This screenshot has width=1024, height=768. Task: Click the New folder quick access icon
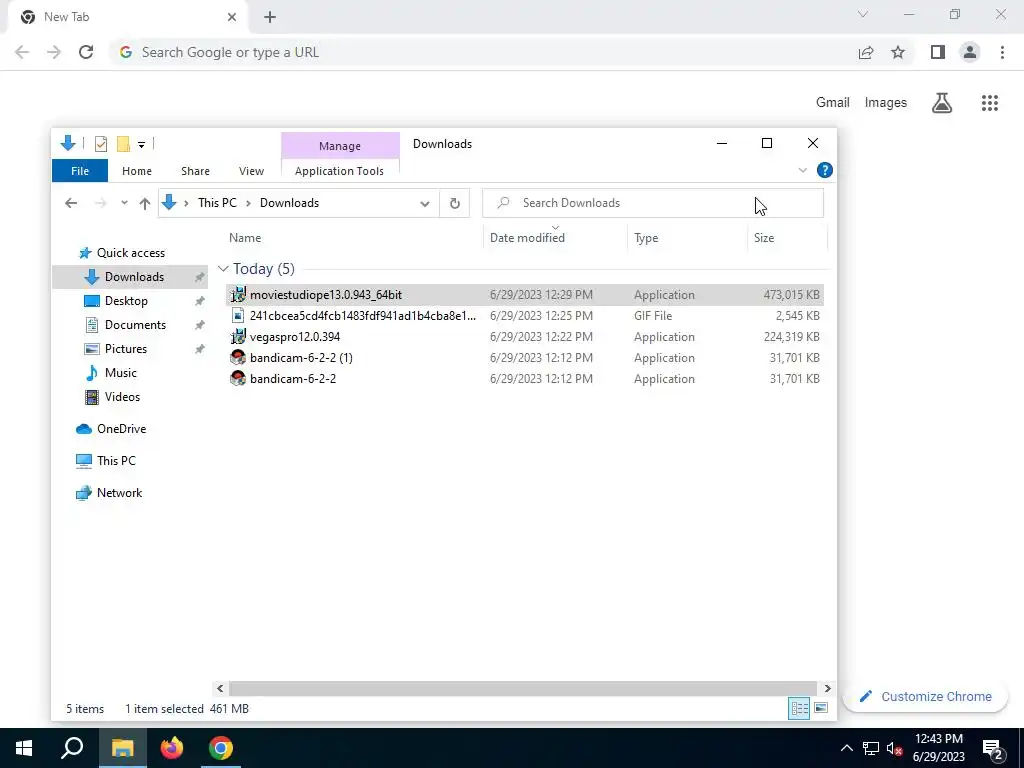(123, 144)
